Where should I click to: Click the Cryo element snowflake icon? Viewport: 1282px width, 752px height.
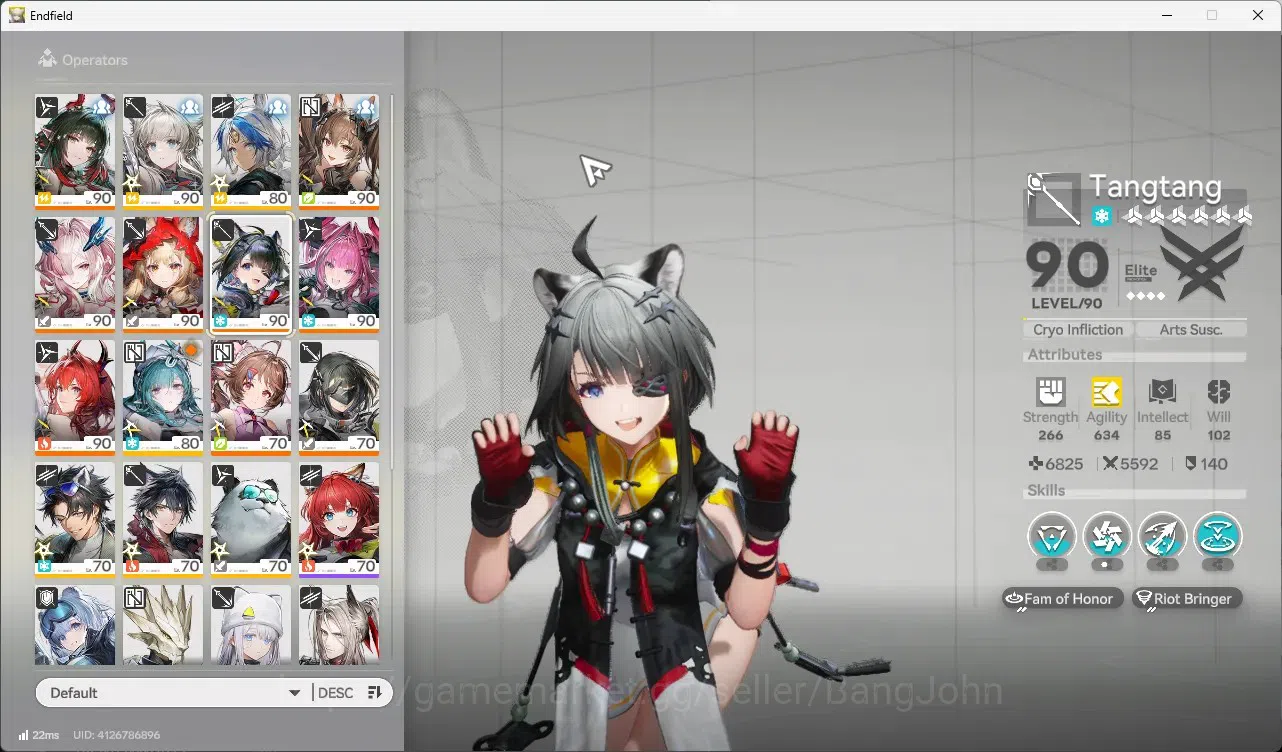(1101, 216)
